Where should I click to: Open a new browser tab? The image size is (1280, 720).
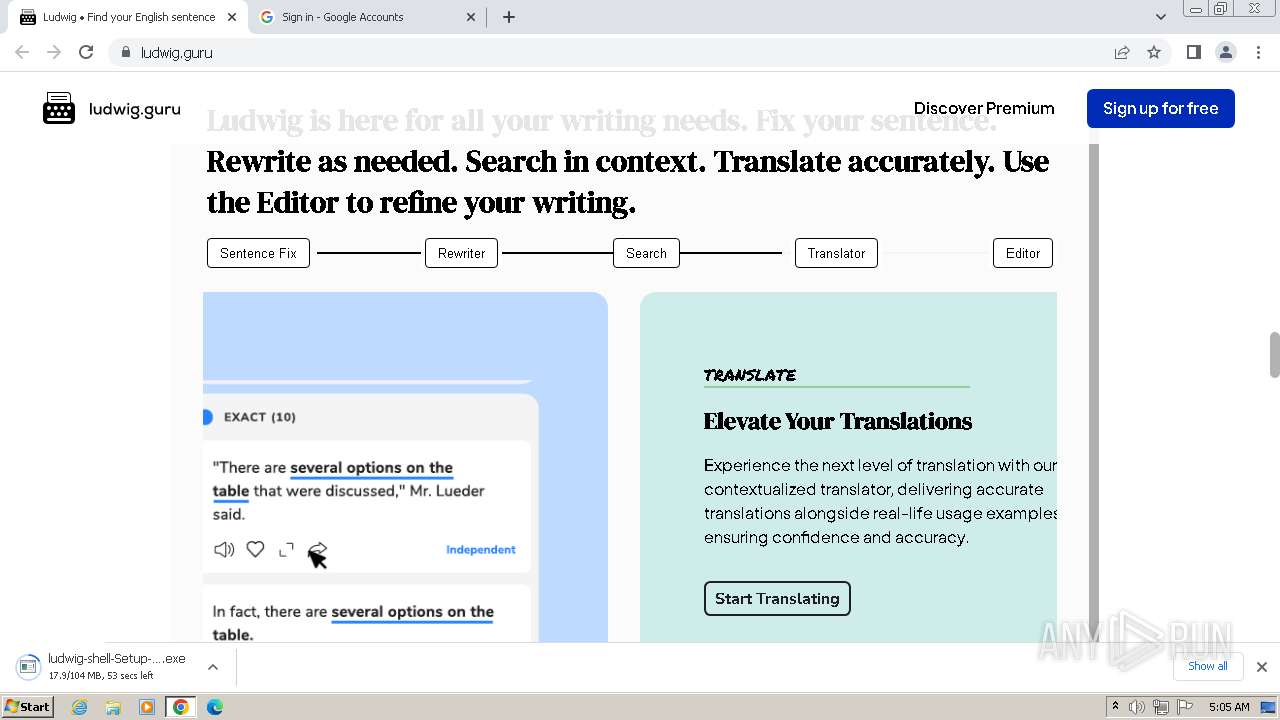pyautogui.click(x=508, y=17)
